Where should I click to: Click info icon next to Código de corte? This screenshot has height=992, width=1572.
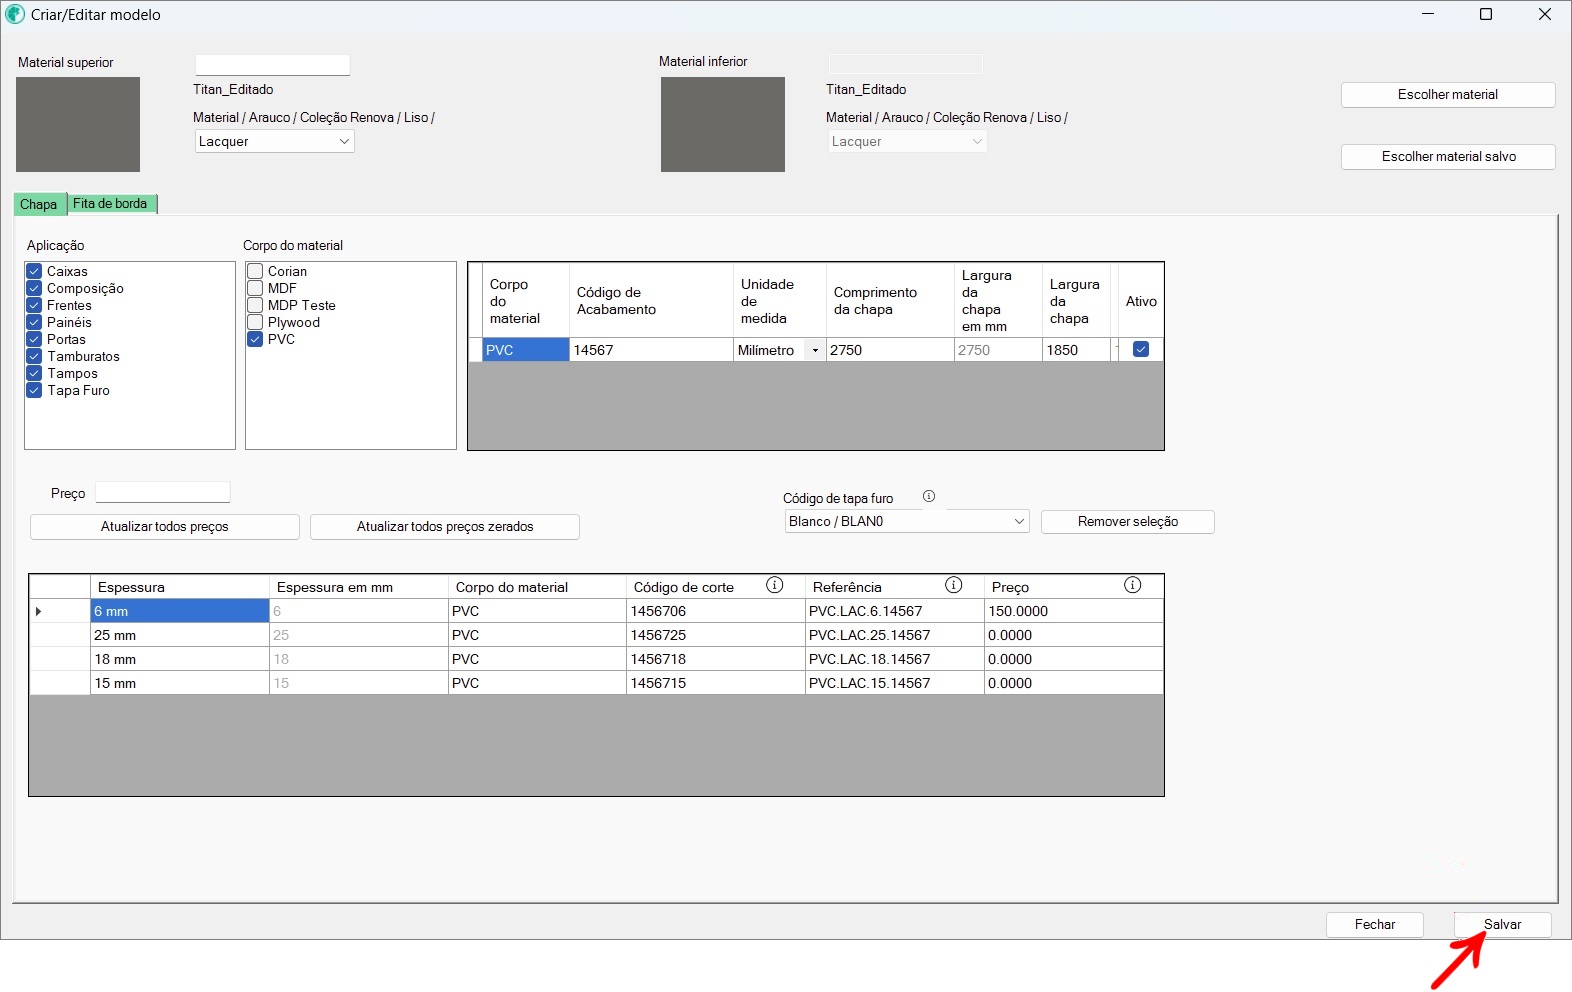774,586
